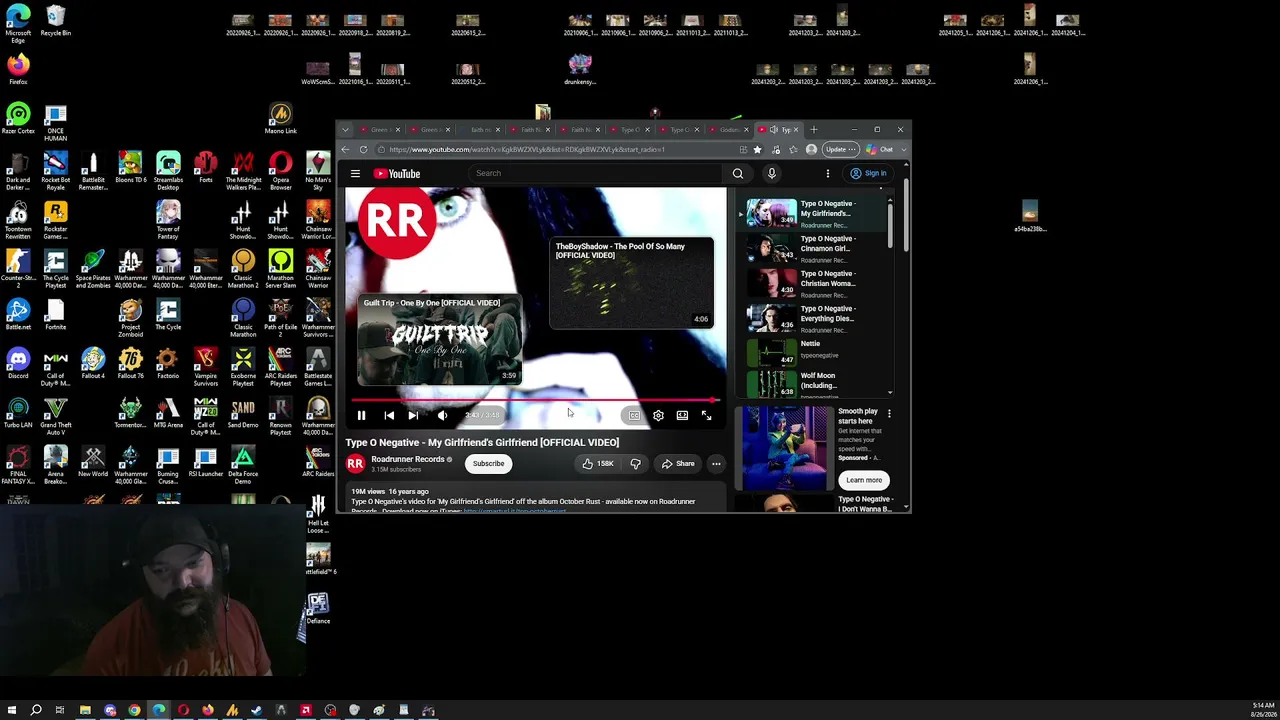Click the browser Update button
Image resolution: width=1280 pixels, height=720 pixels.
(x=840, y=149)
